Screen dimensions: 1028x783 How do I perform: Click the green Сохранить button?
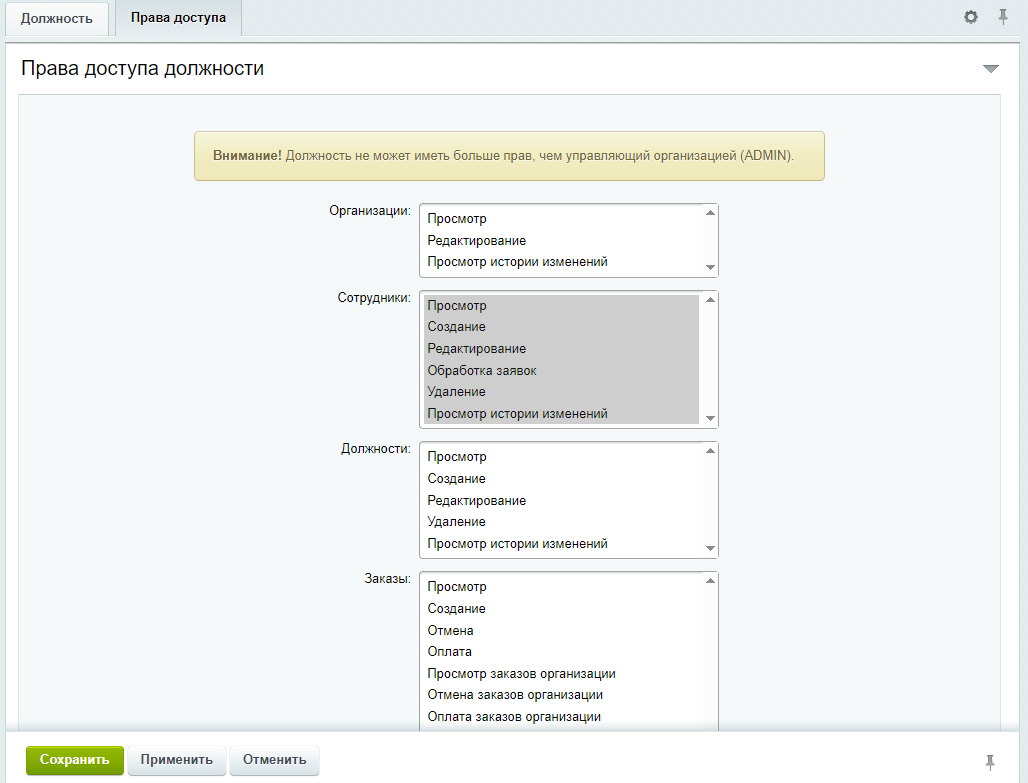pyautogui.click(x=75, y=760)
